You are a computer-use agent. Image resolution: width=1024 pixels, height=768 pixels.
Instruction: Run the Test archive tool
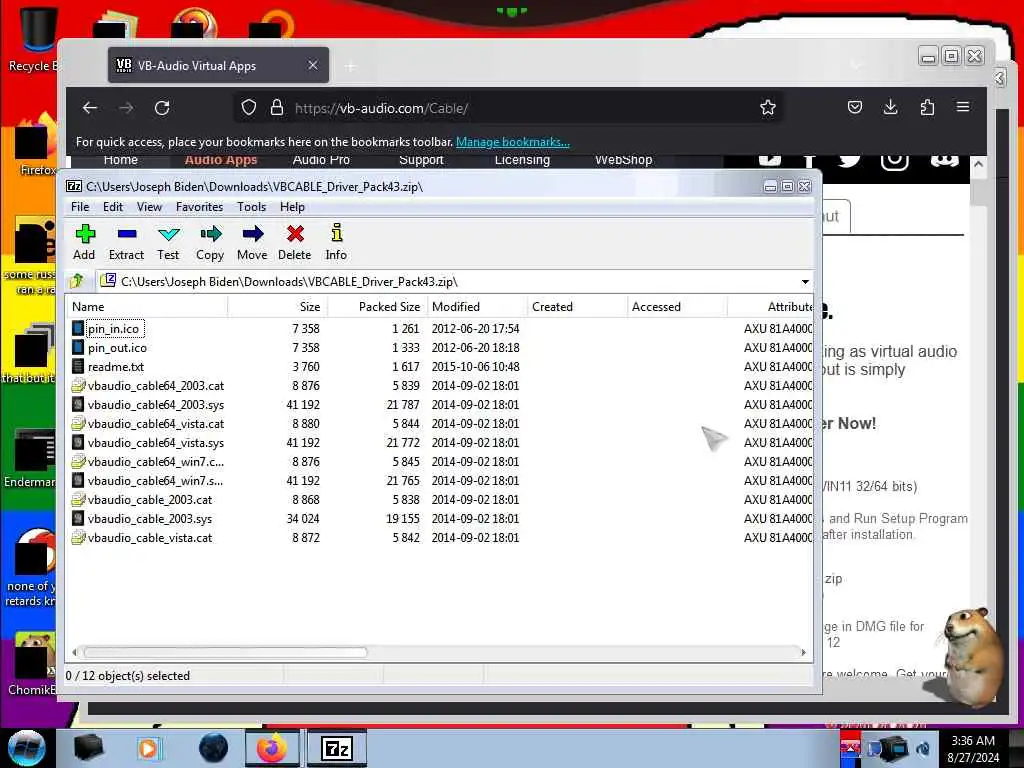[168, 242]
